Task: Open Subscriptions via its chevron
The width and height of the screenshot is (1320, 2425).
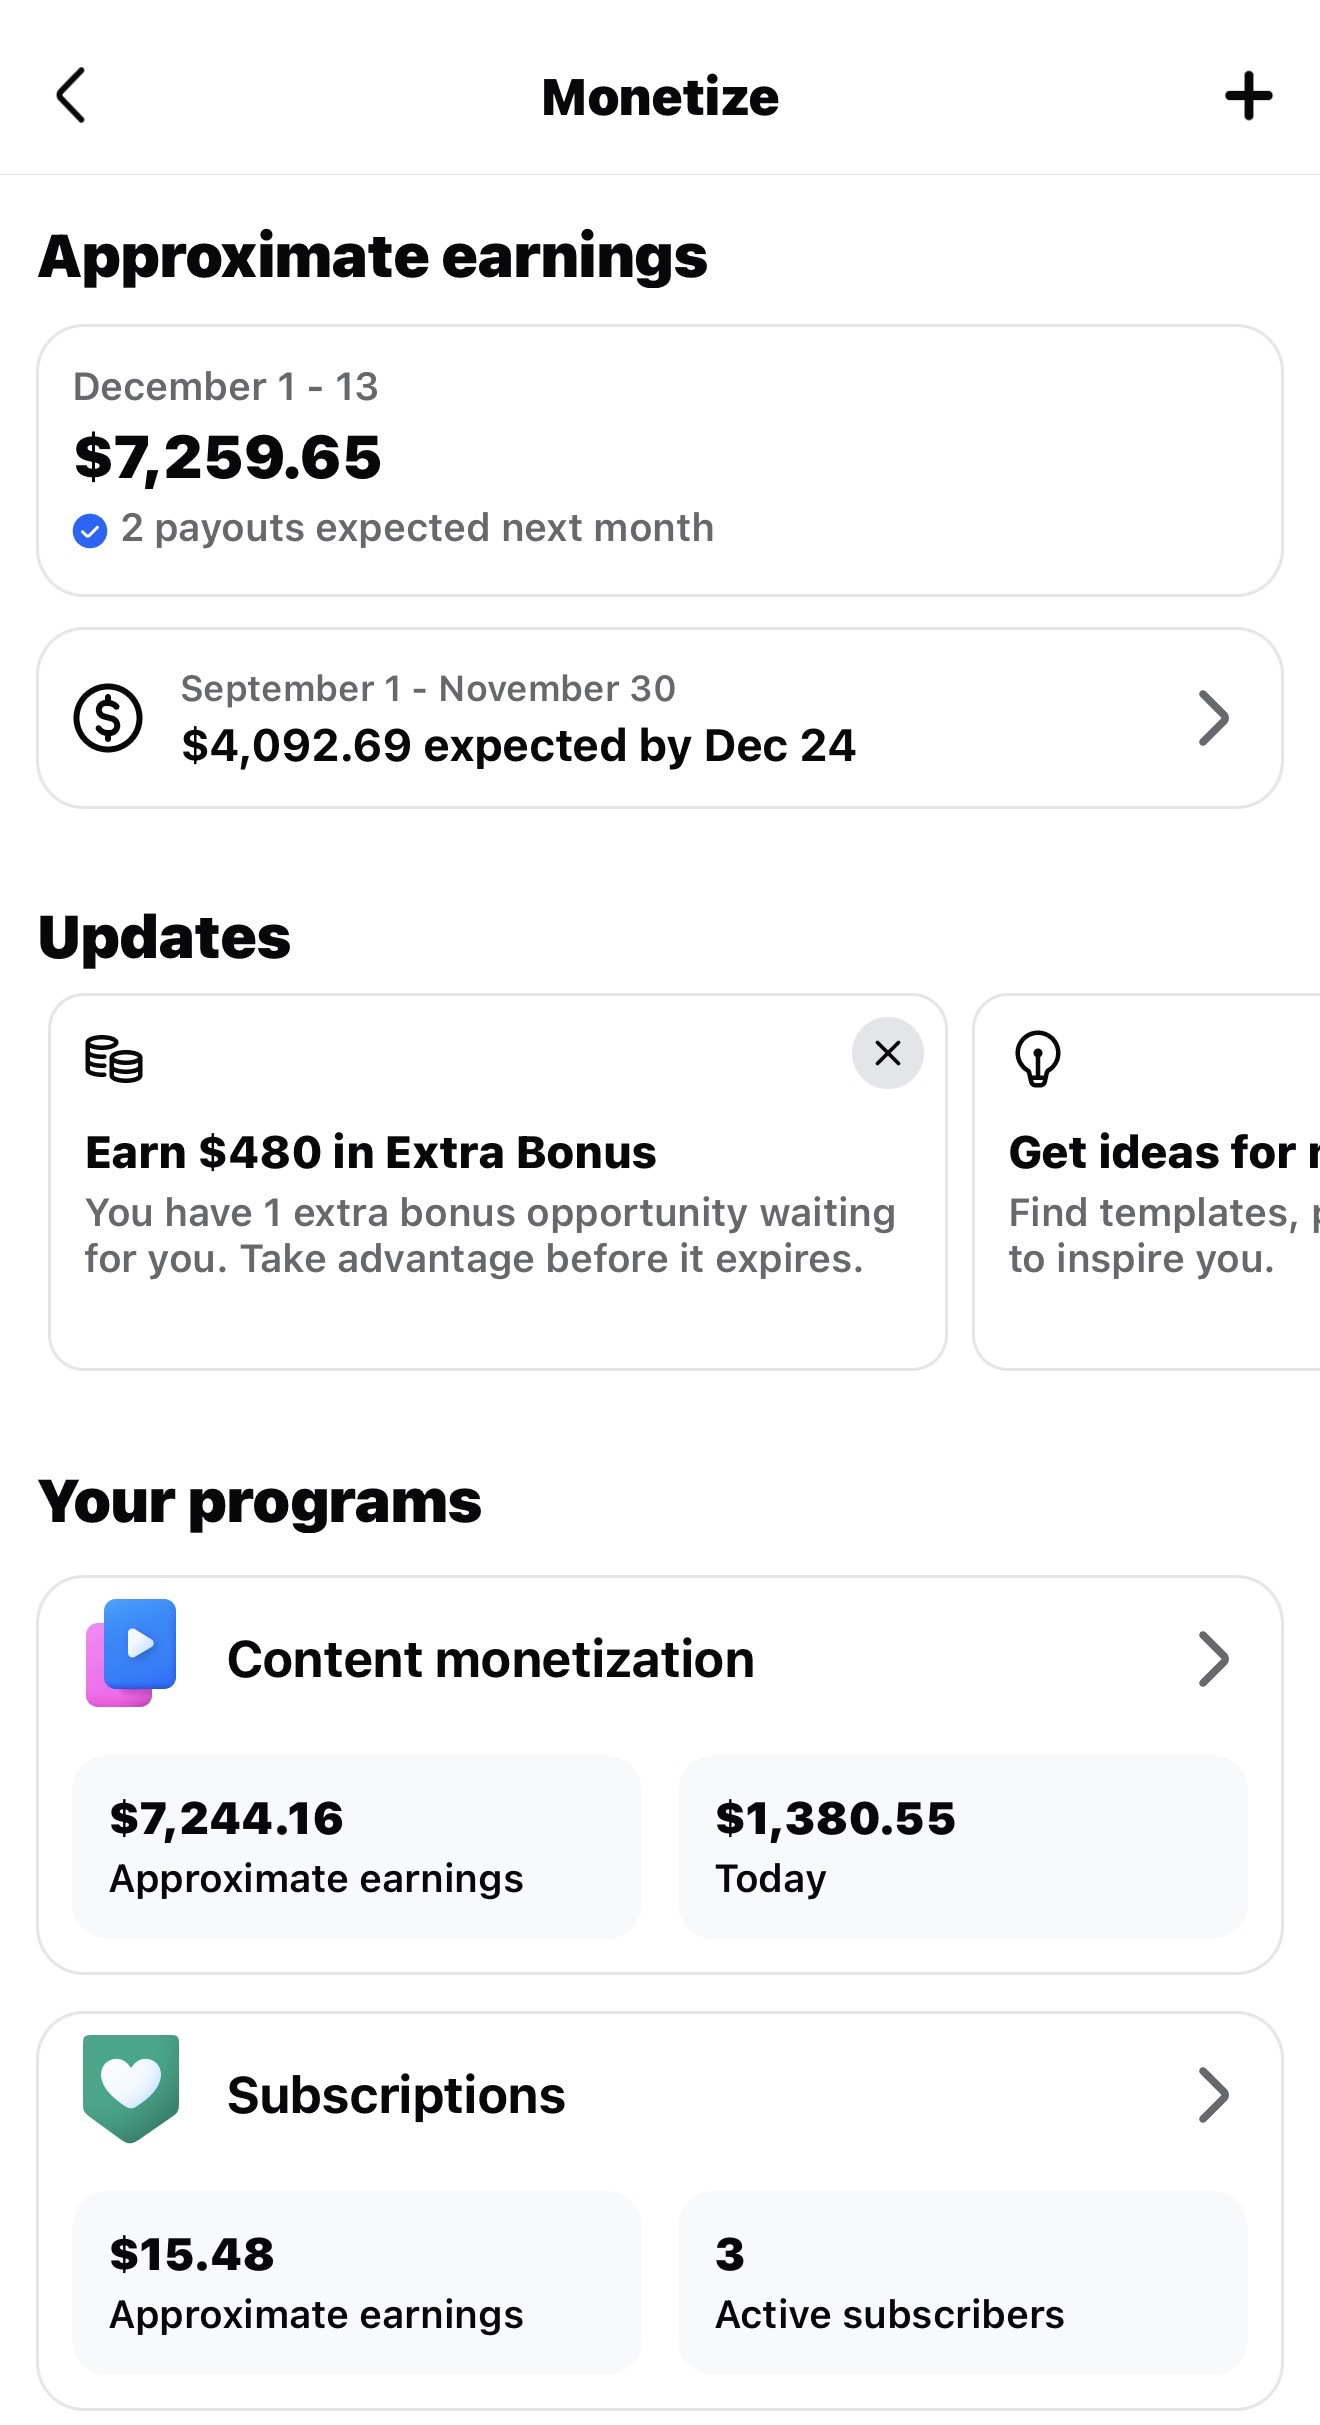Action: point(1213,2095)
